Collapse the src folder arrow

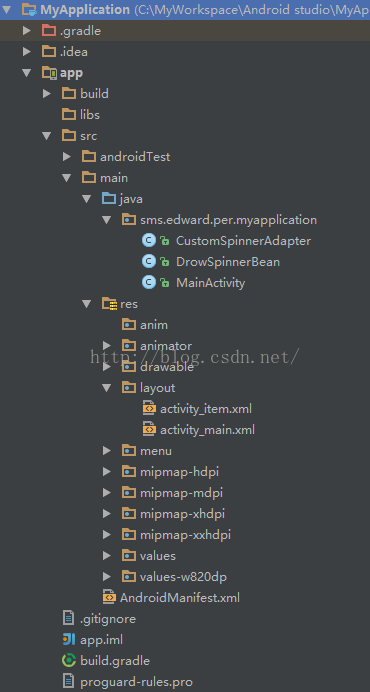(47, 136)
